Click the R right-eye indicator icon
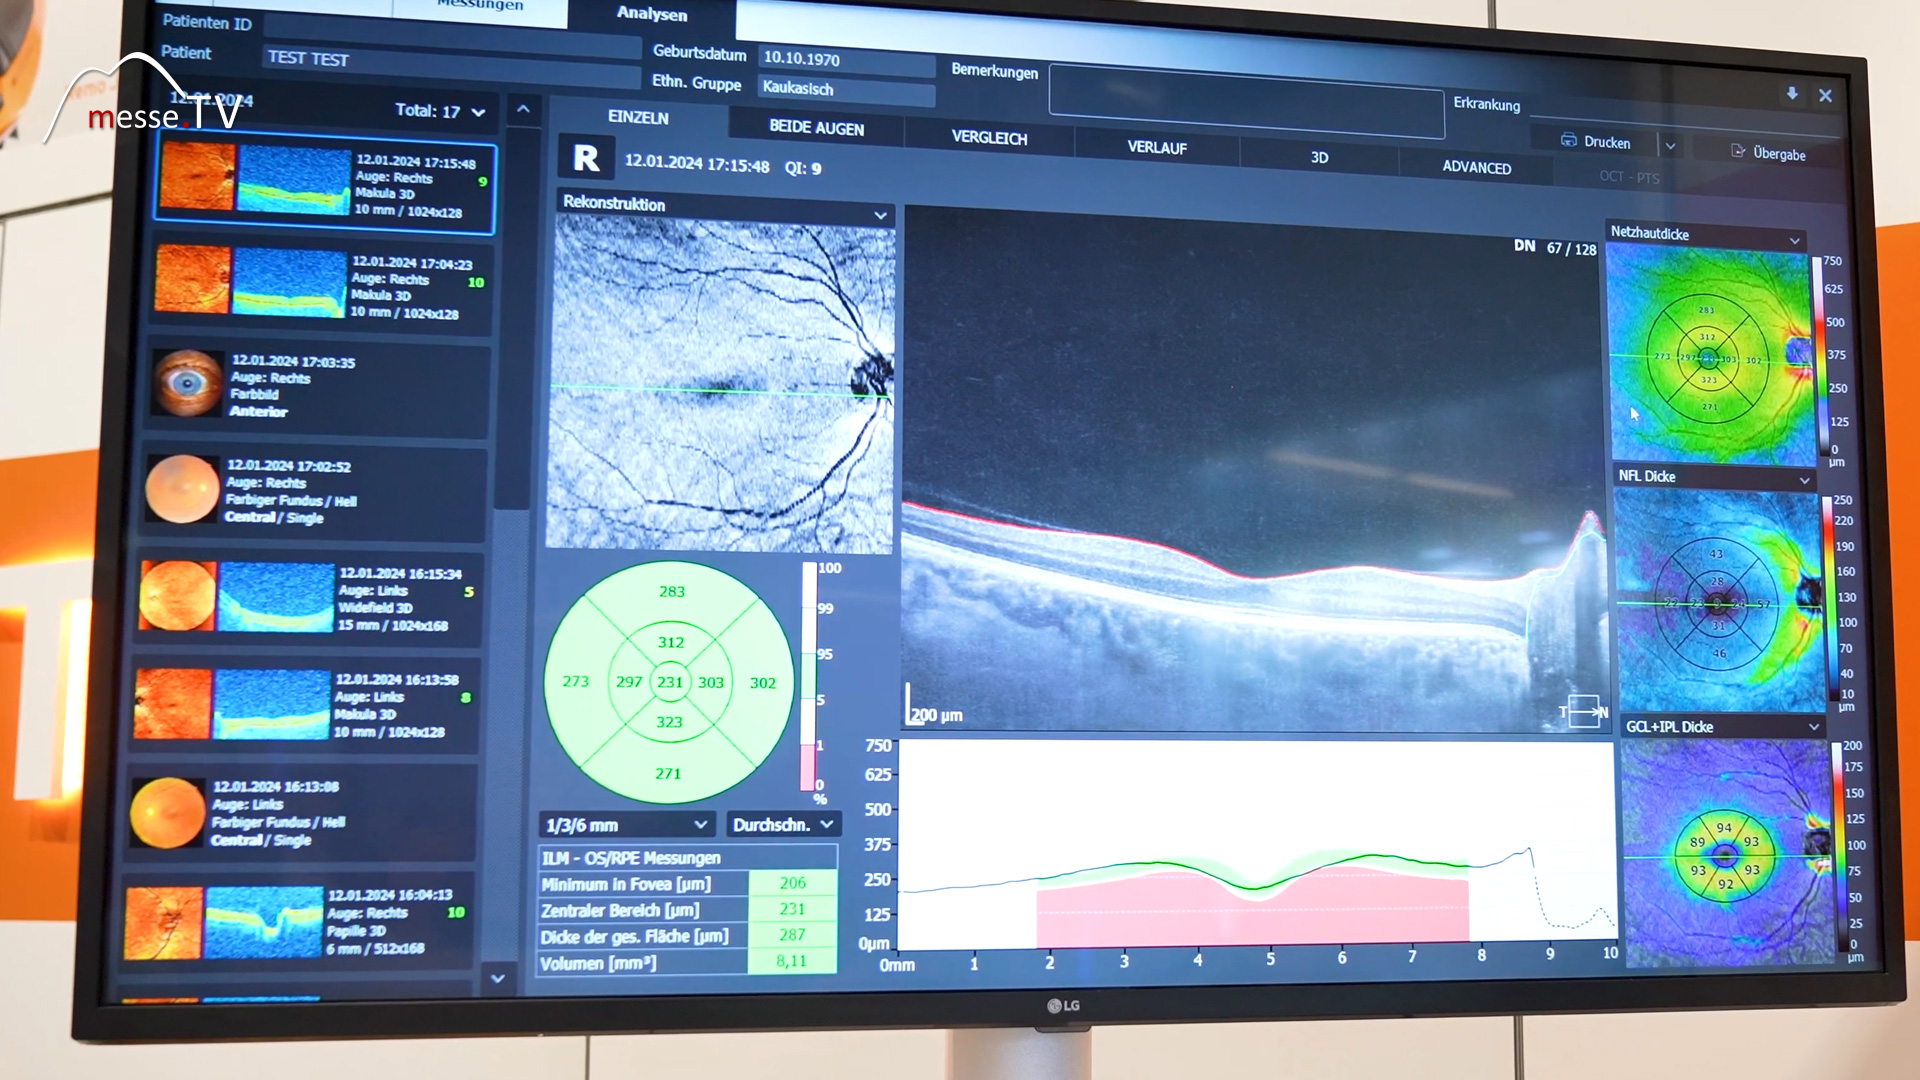This screenshot has height=1080, width=1920. pos(586,158)
